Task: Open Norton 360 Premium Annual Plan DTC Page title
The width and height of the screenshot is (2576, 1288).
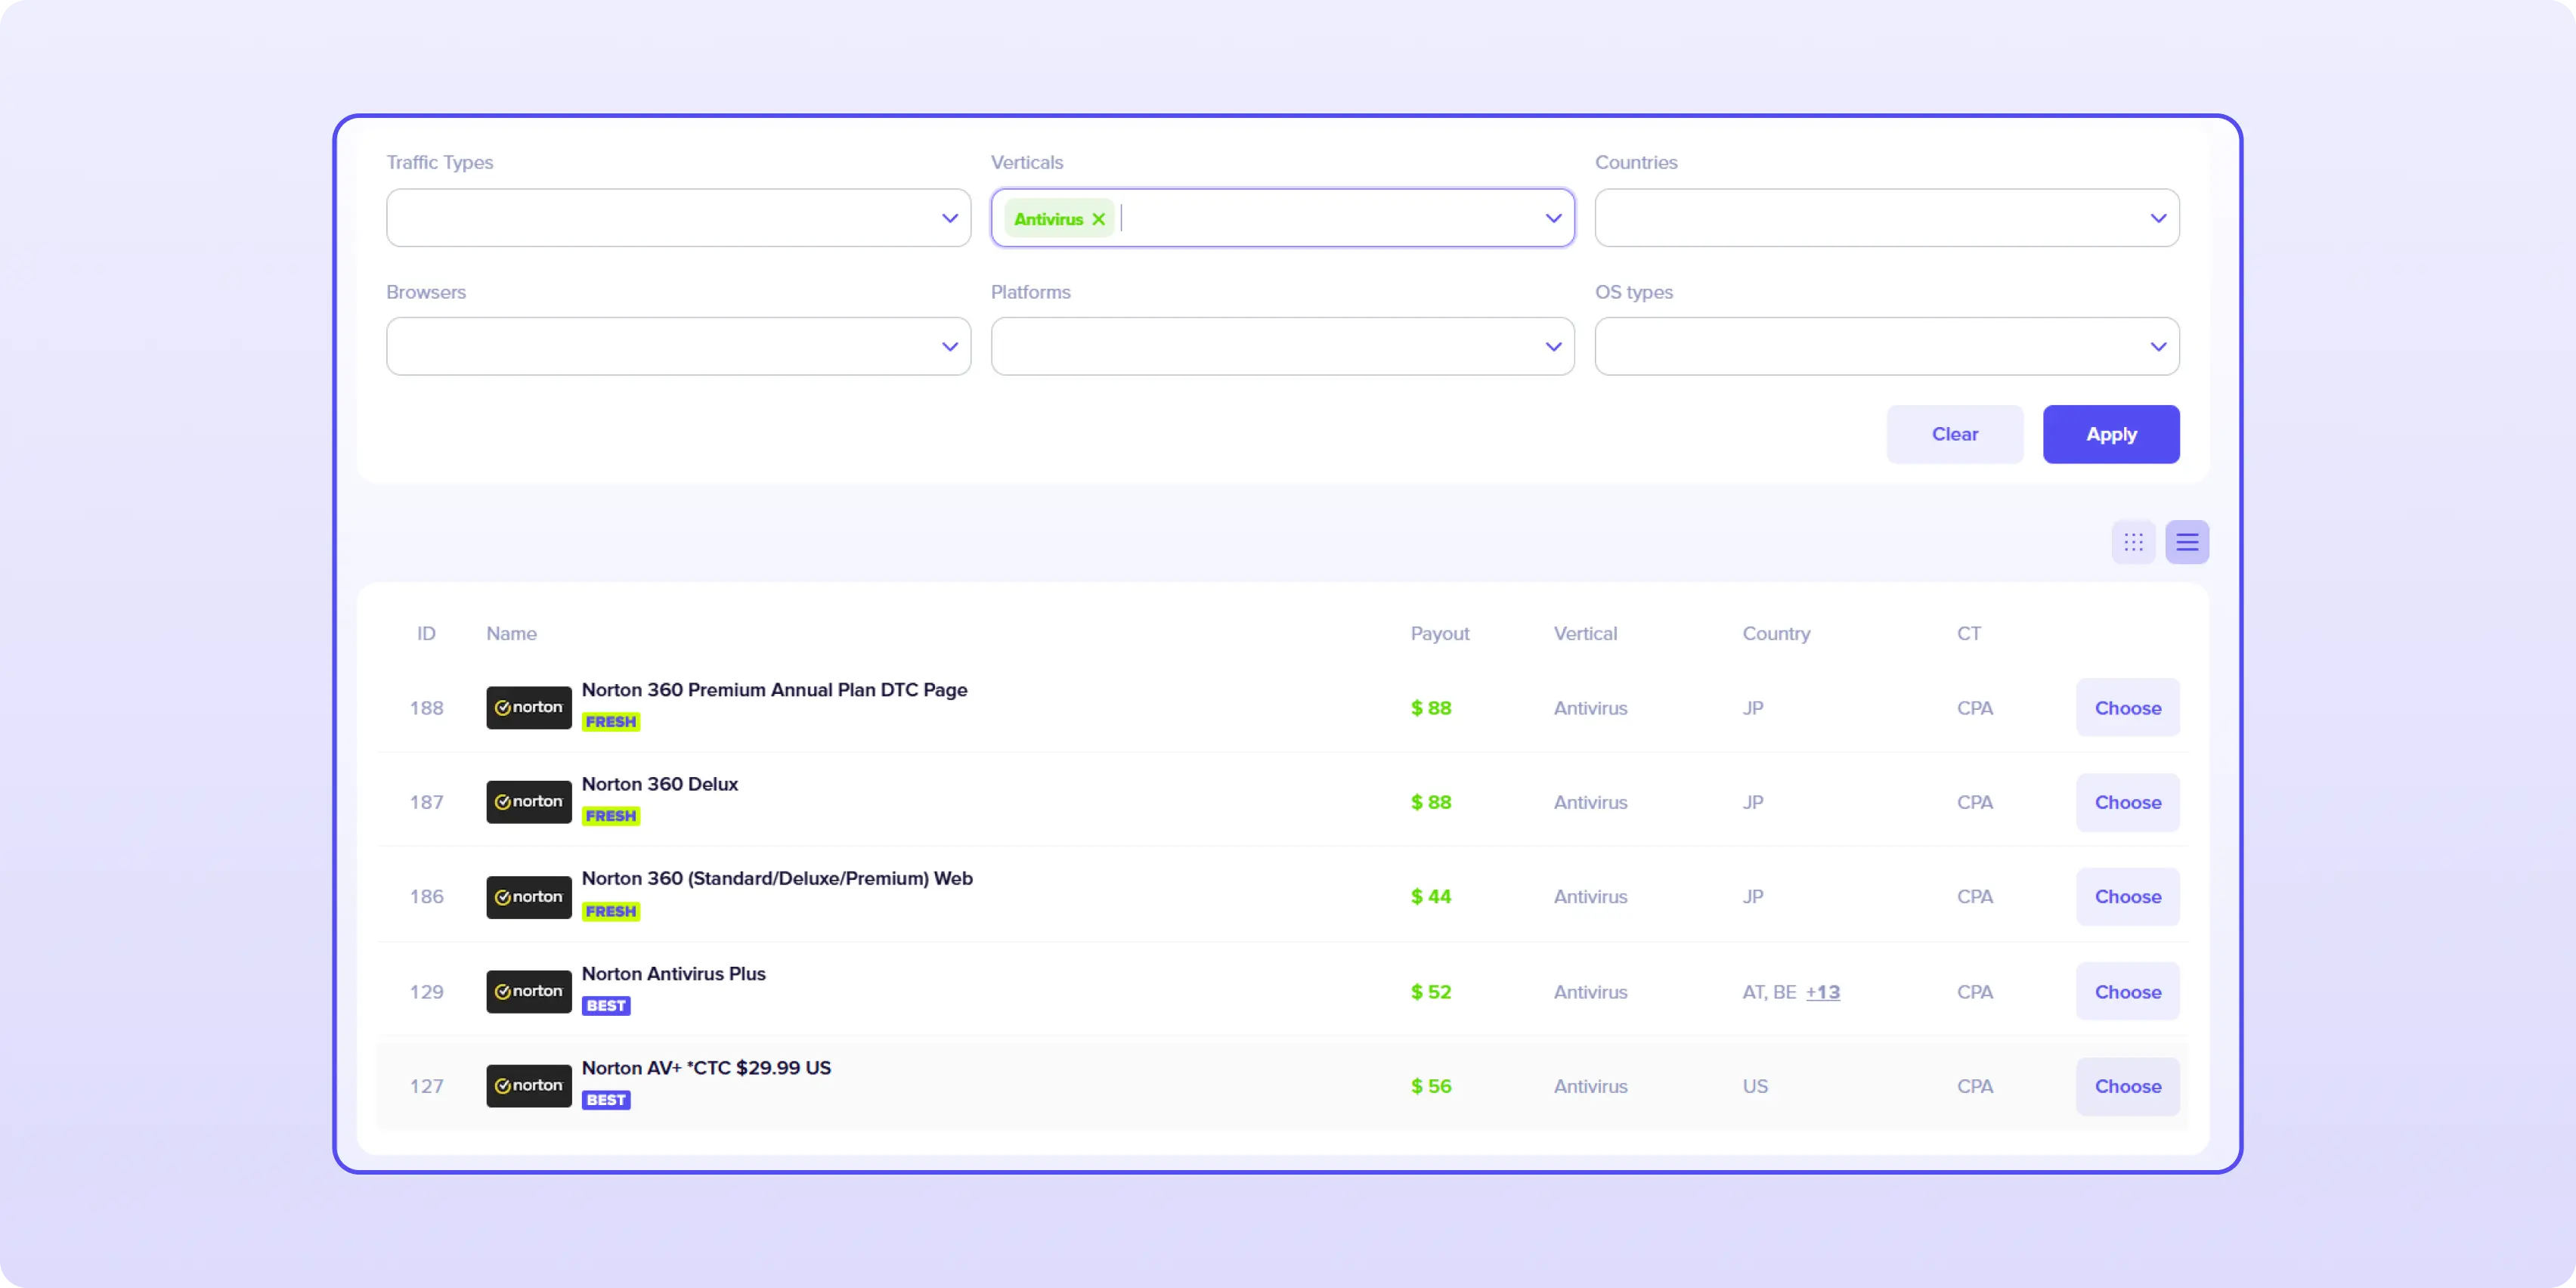Action: 774,689
